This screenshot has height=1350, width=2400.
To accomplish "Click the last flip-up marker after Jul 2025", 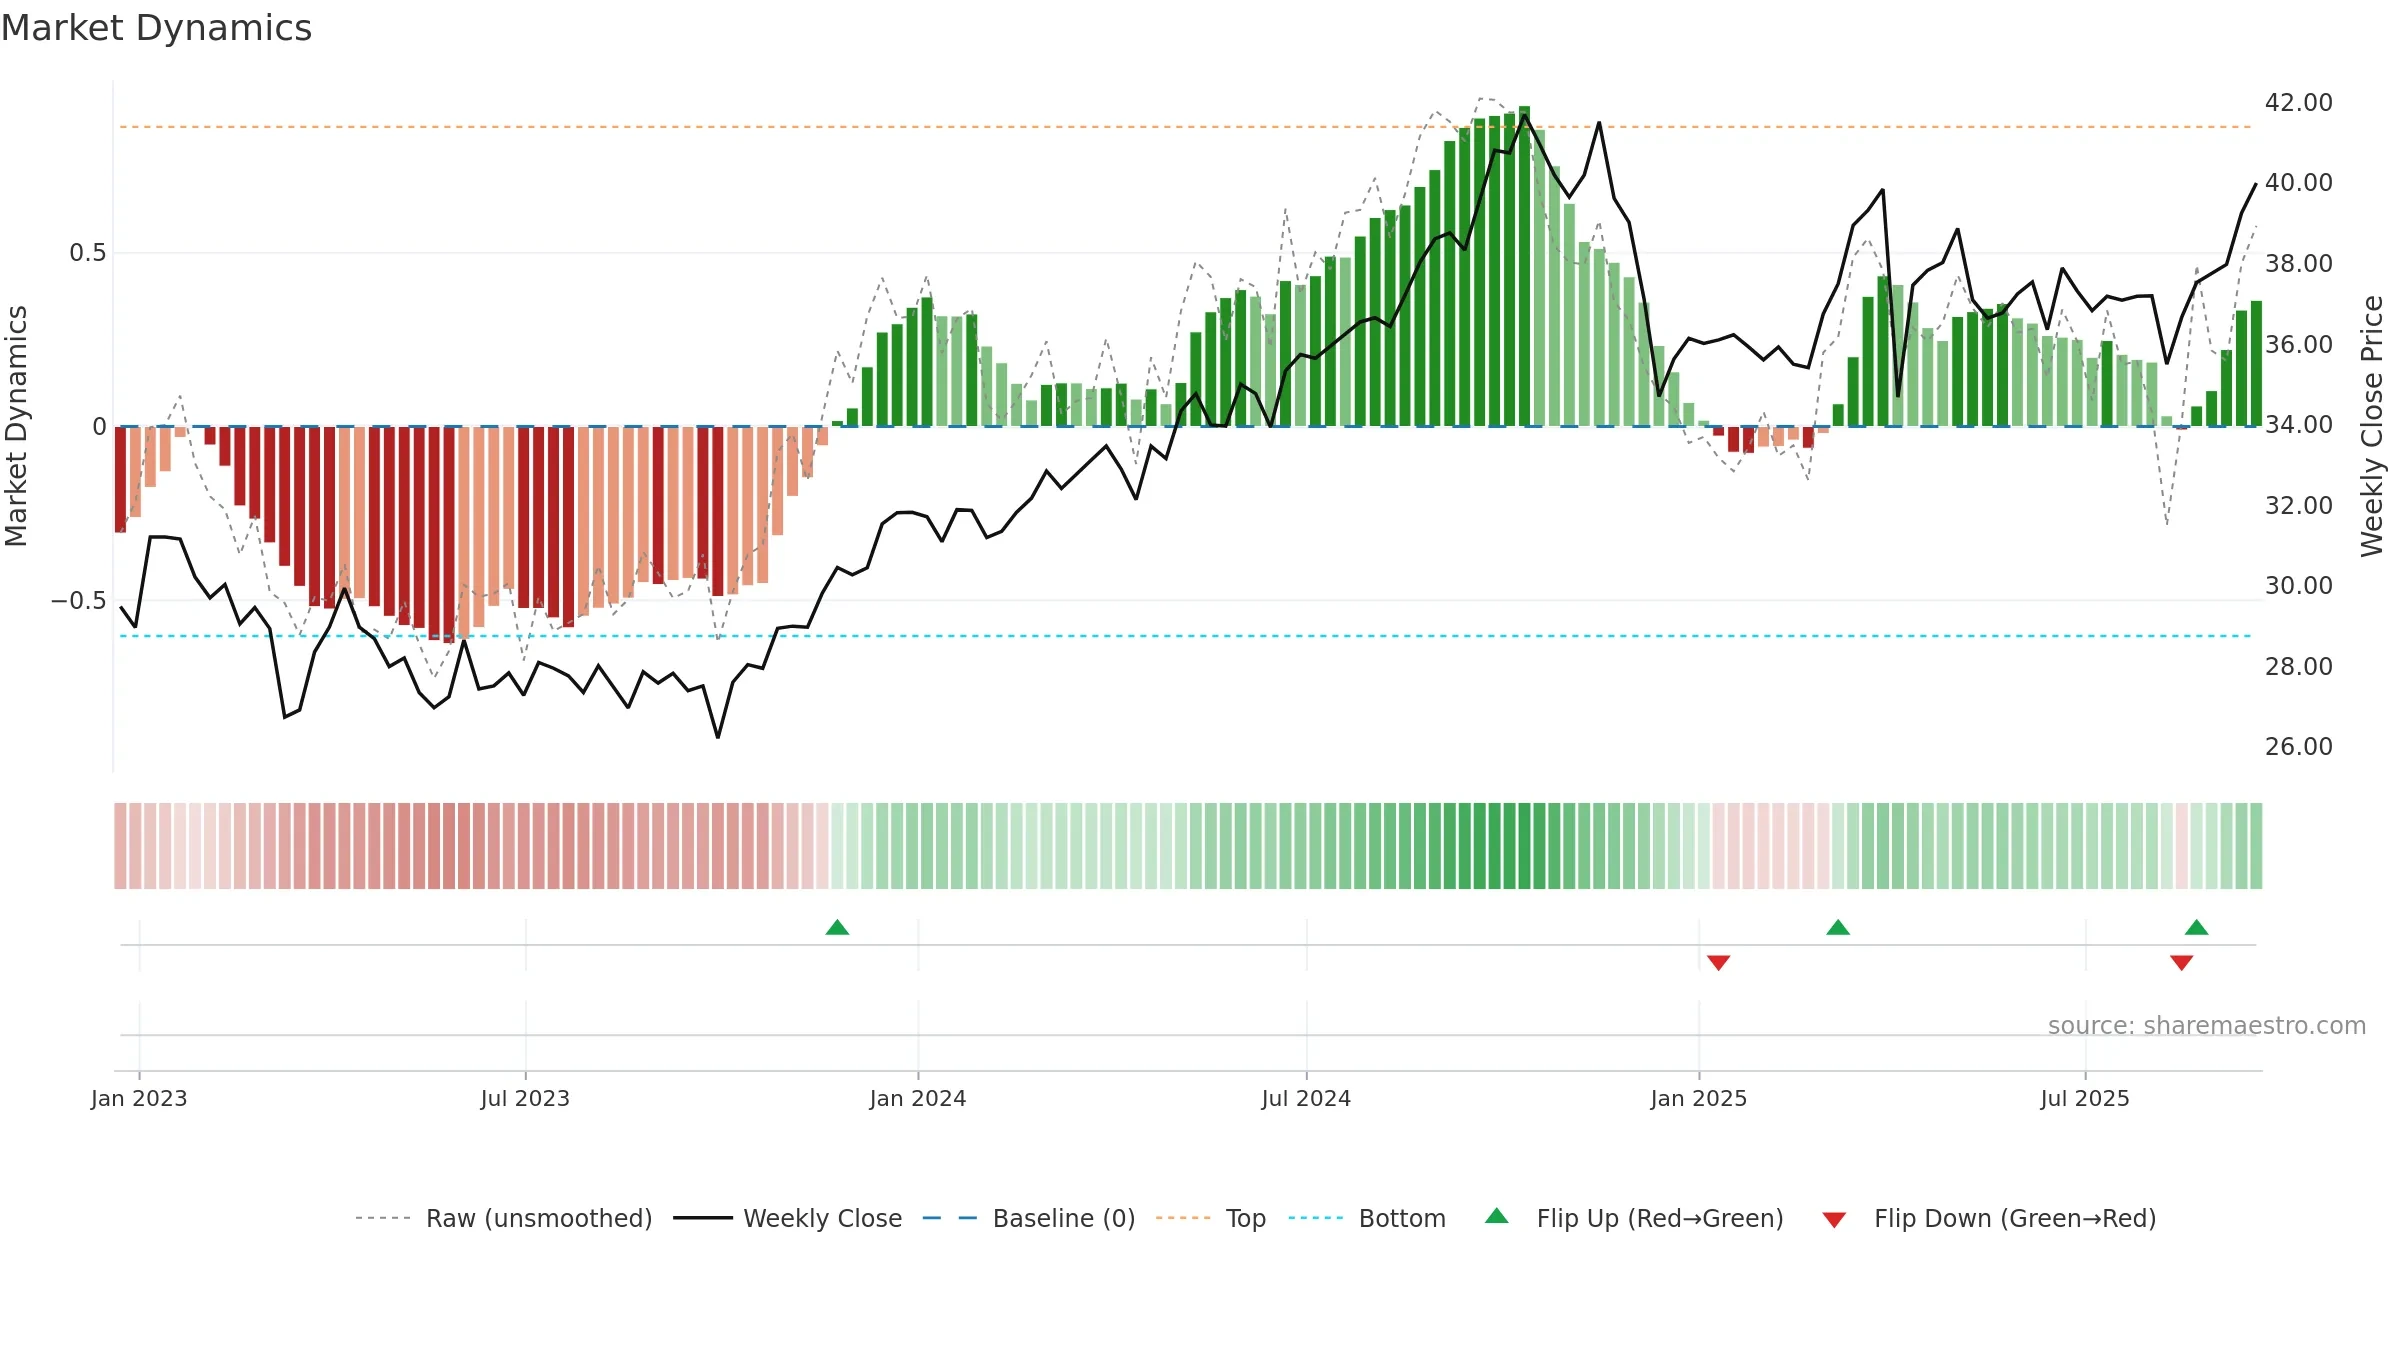I will point(2197,927).
